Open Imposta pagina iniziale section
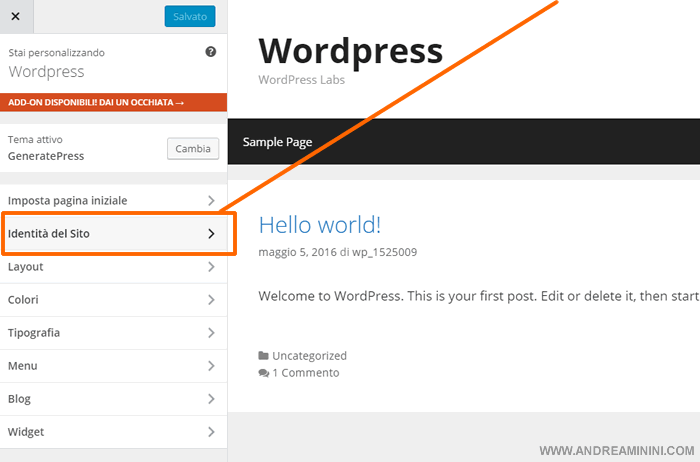This screenshot has height=462, width=700. (x=113, y=200)
